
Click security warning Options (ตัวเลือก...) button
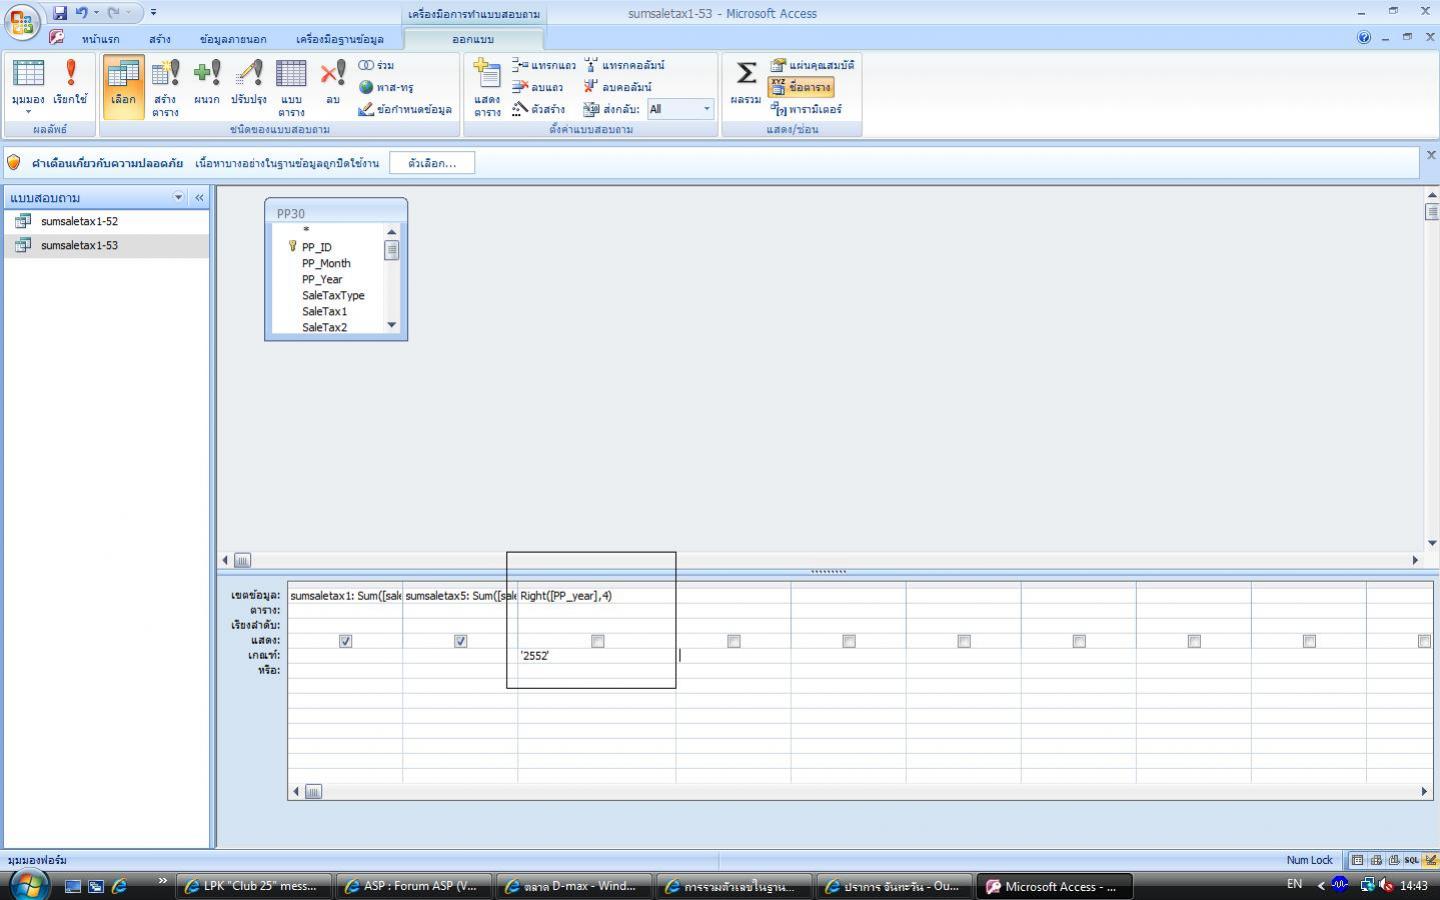tap(432, 163)
